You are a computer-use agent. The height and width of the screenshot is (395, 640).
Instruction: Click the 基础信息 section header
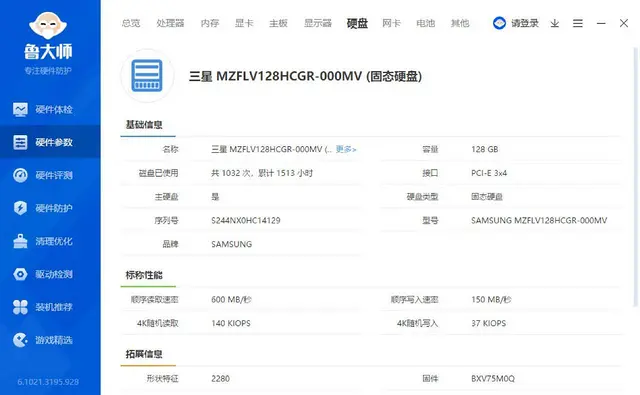(144, 125)
